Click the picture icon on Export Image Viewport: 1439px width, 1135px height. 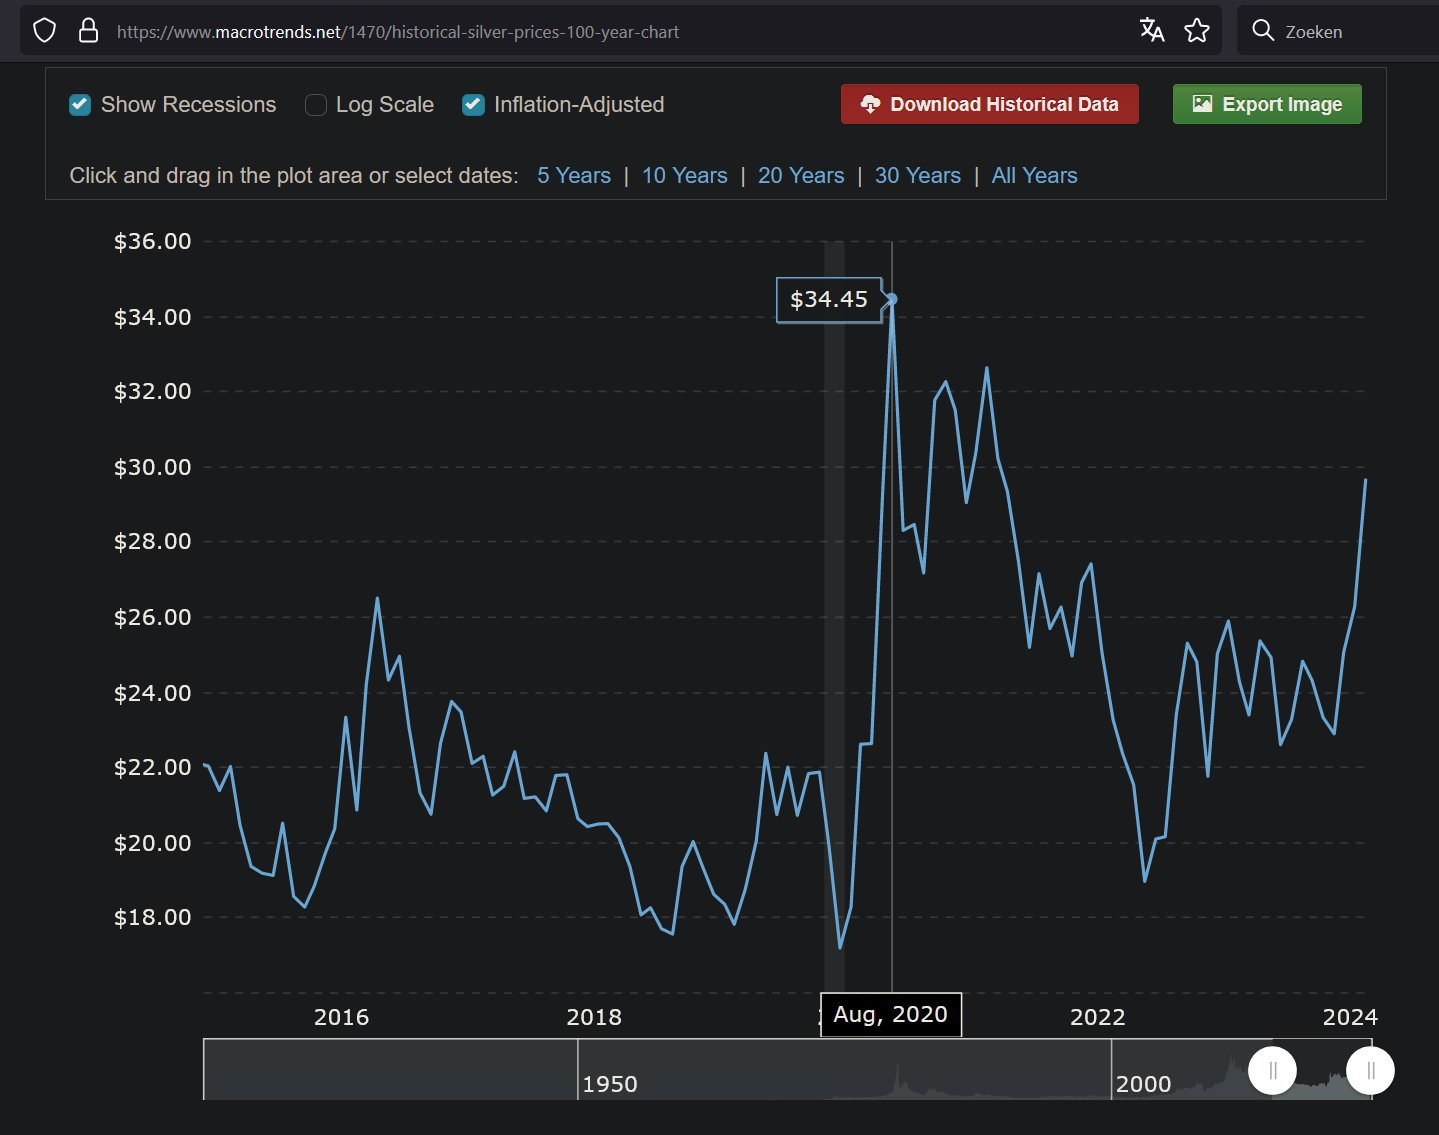tap(1202, 105)
